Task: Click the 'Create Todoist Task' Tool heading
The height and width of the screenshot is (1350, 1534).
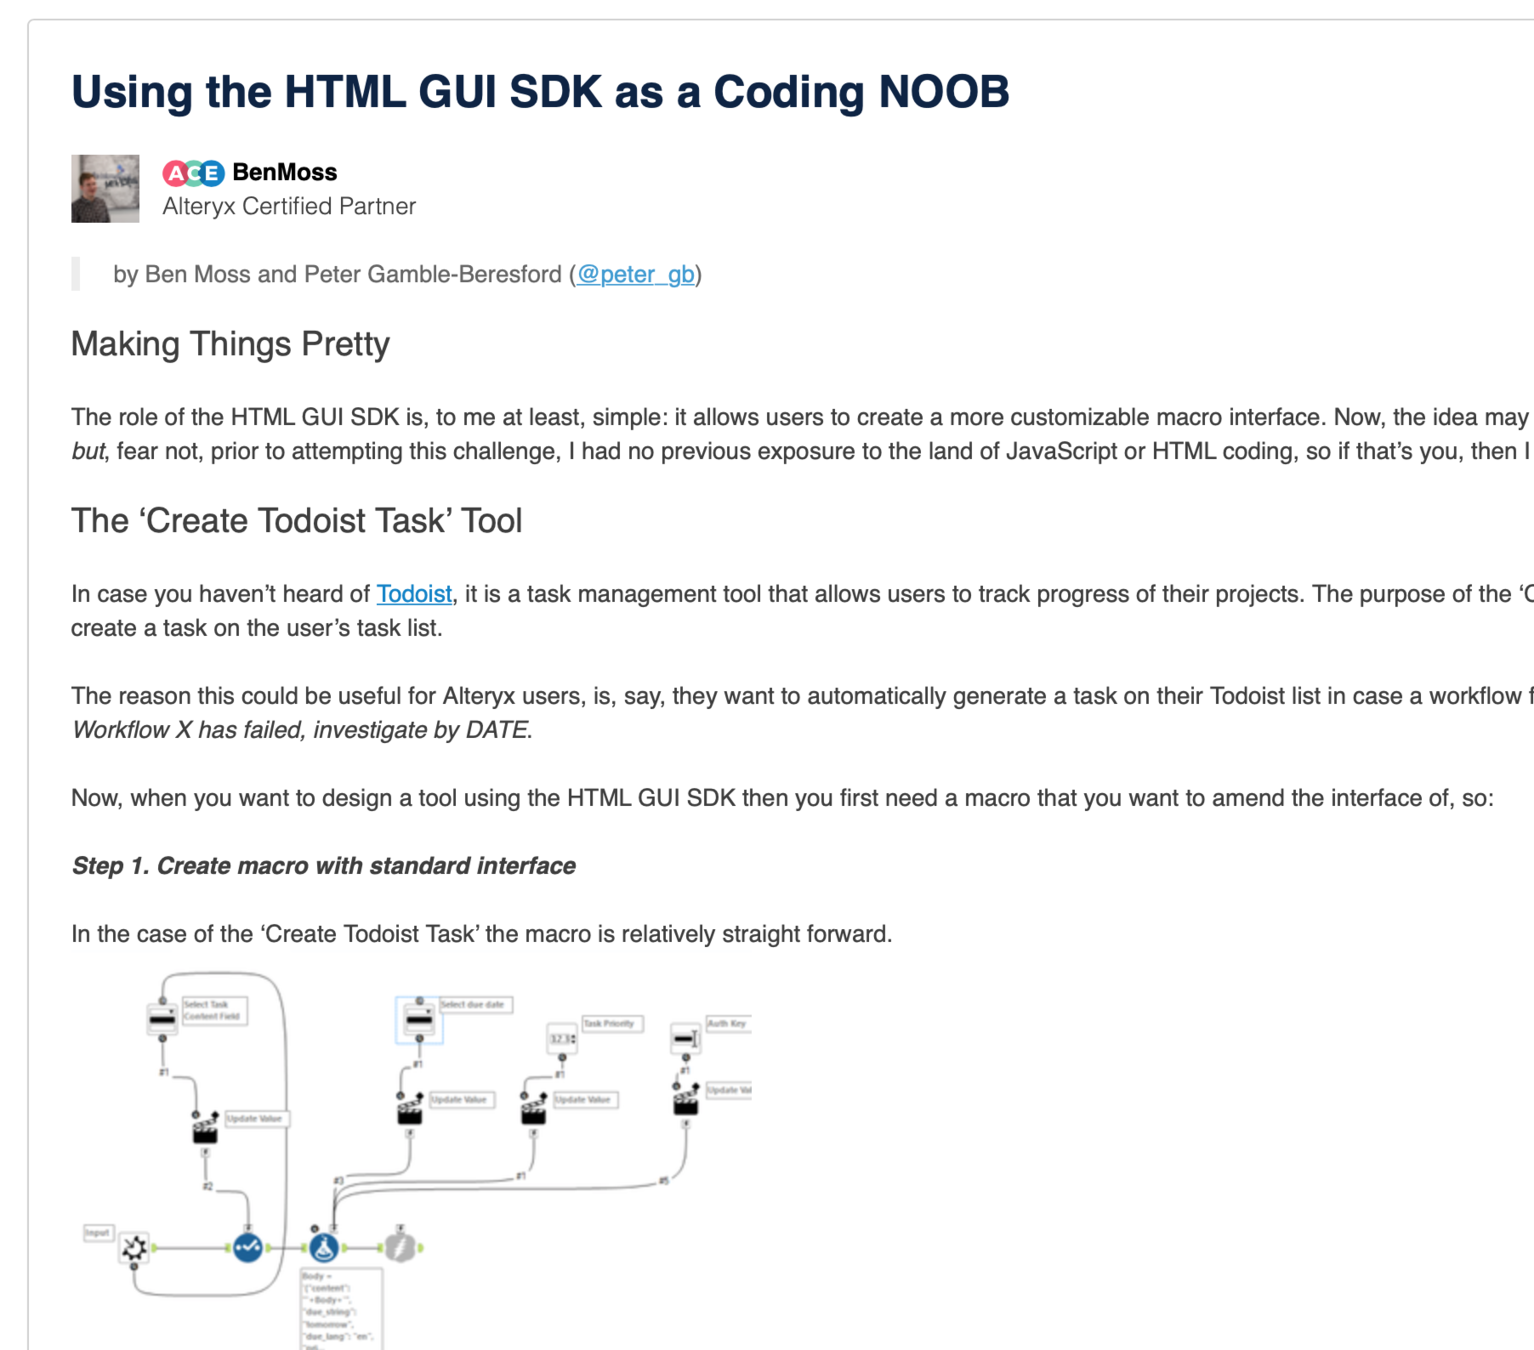Action: pos(297,521)
